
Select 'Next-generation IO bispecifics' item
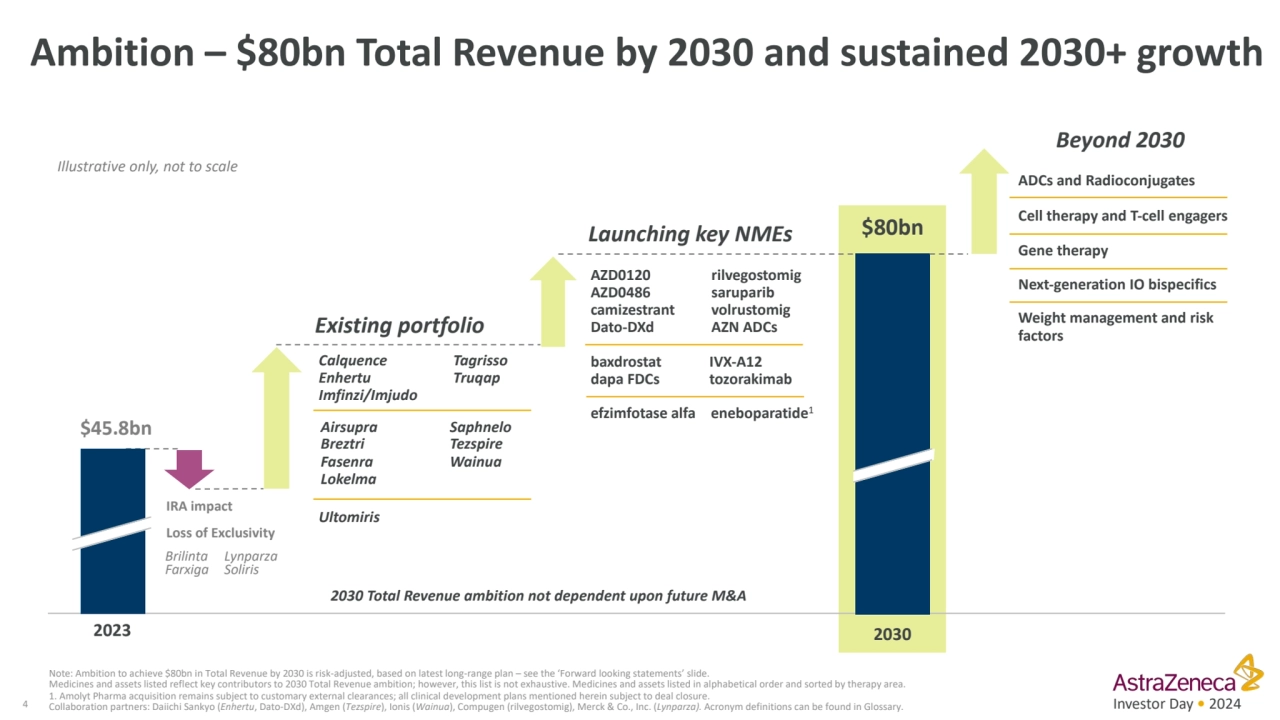click(1117, 284)
